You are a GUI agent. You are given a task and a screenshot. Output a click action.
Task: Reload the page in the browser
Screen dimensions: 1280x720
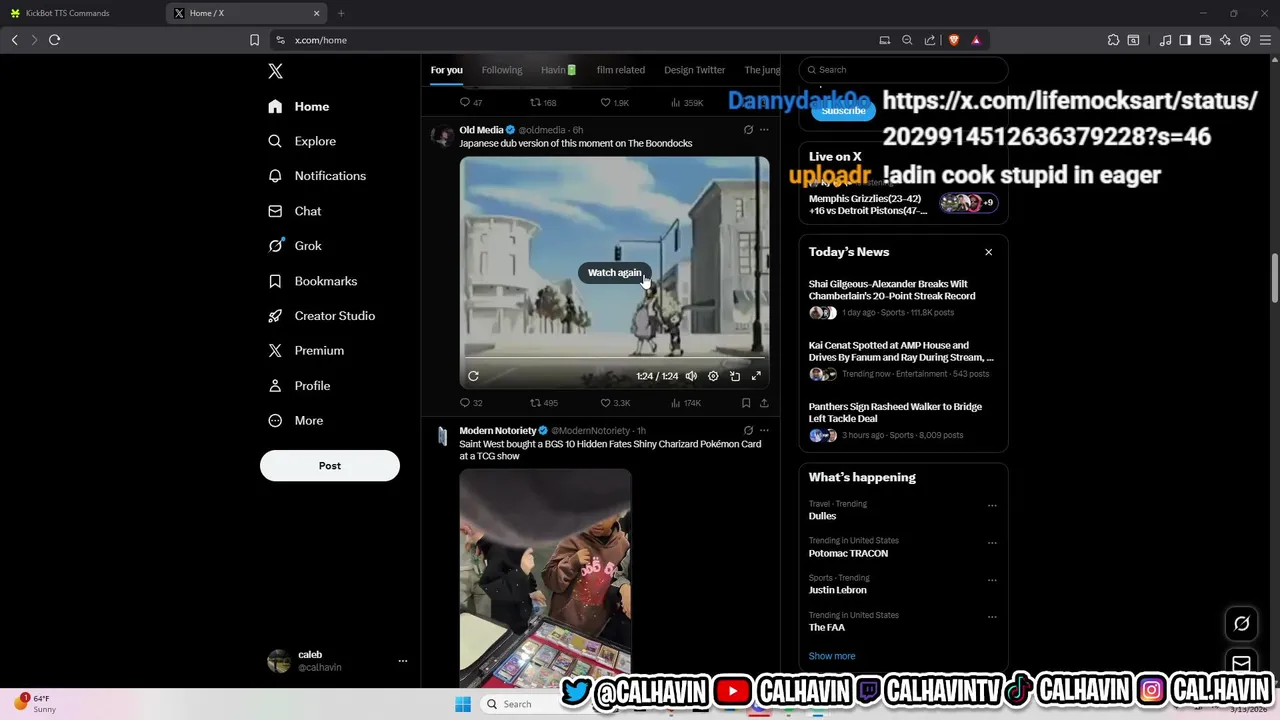click(54, 40)
